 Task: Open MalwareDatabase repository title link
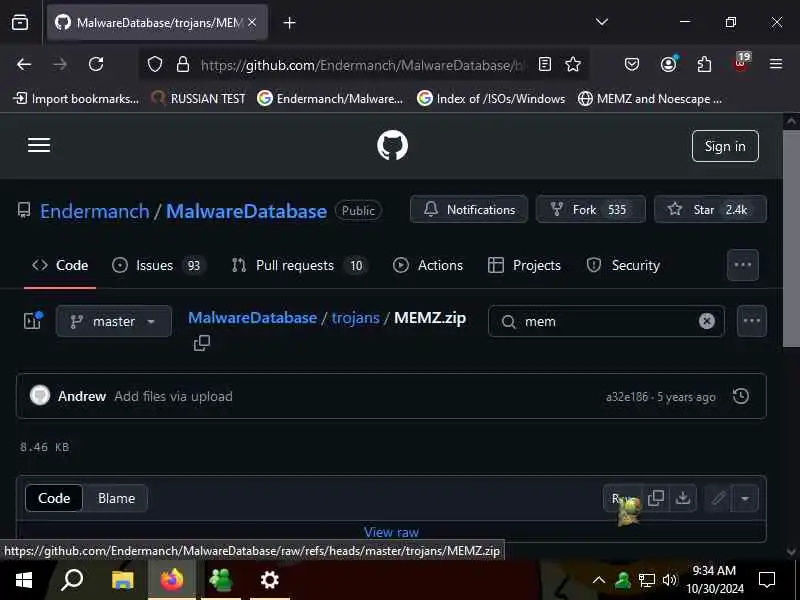(246, 211)
